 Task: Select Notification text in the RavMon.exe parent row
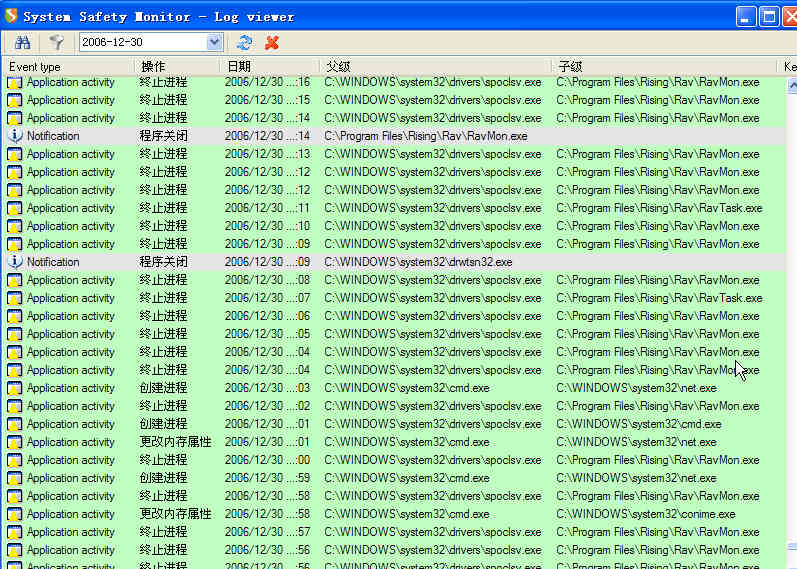(x=53, y=136)
